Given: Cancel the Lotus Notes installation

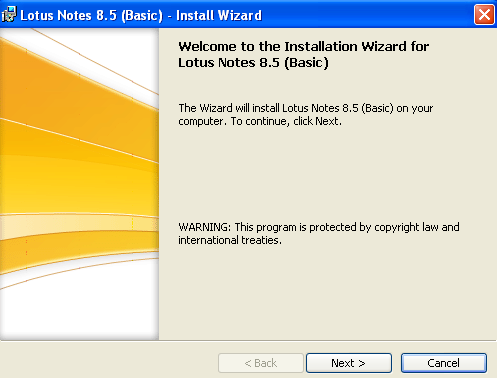Looking at the screenshot, I should pos(444,363).
